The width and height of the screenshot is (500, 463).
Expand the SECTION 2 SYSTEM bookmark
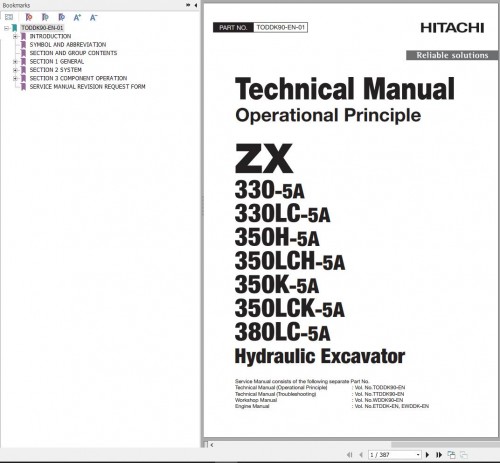coord(15,70)
